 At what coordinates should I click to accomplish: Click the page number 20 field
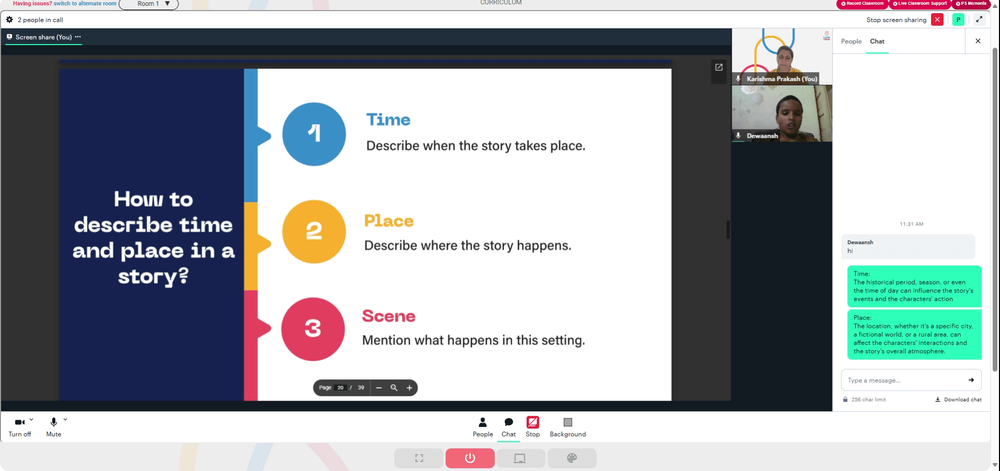pyautogui.click(x=341, y=388)
